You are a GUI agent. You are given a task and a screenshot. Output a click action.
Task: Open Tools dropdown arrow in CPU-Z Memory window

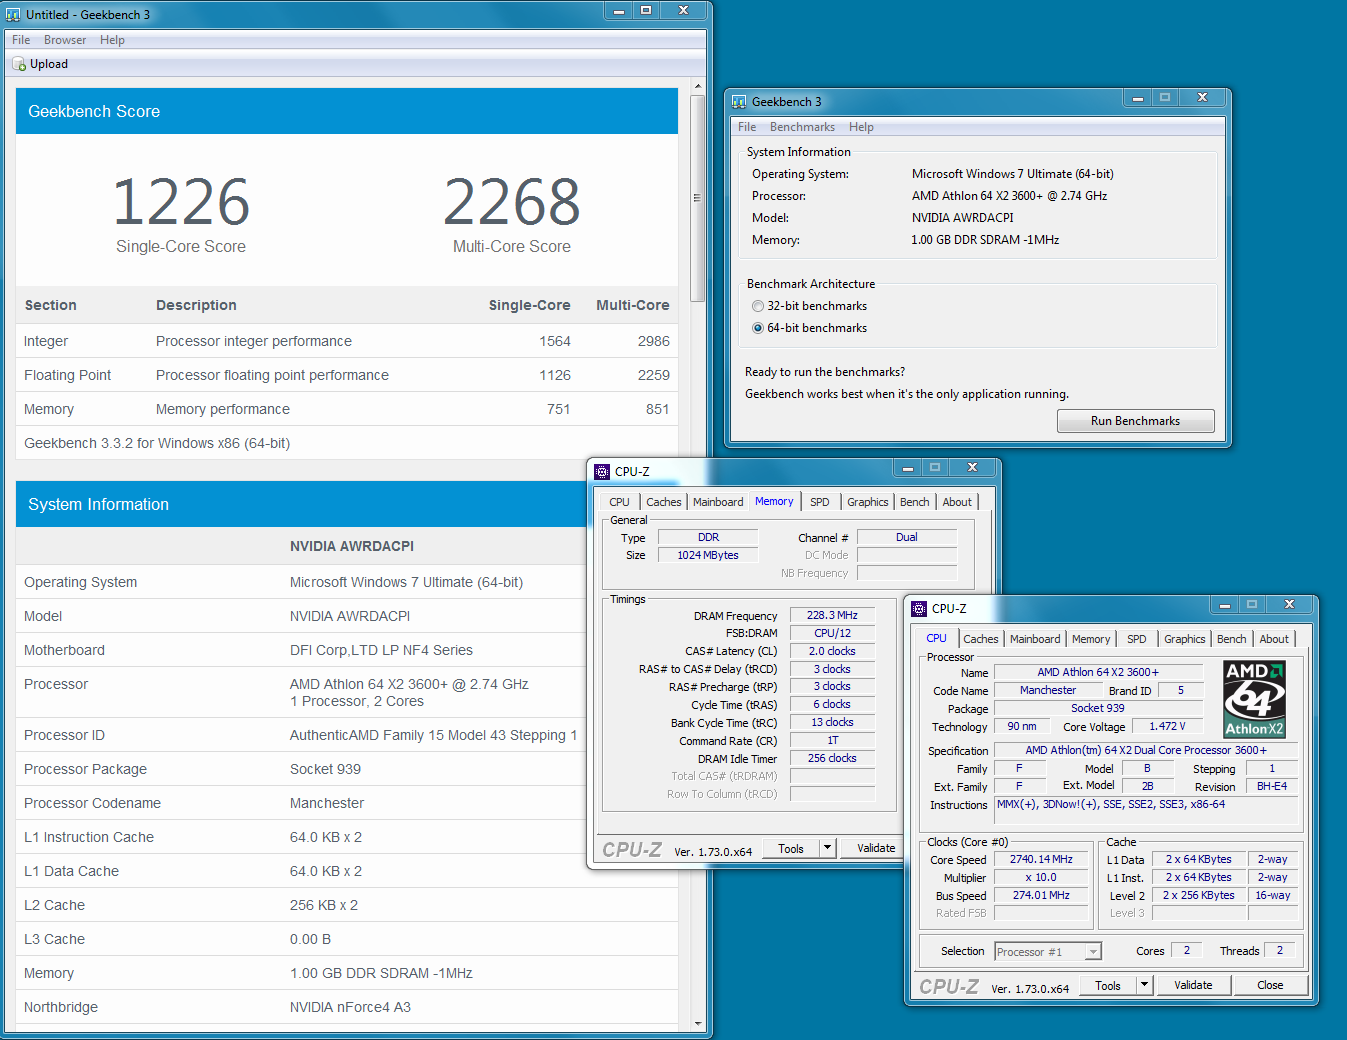coord(827,848)
